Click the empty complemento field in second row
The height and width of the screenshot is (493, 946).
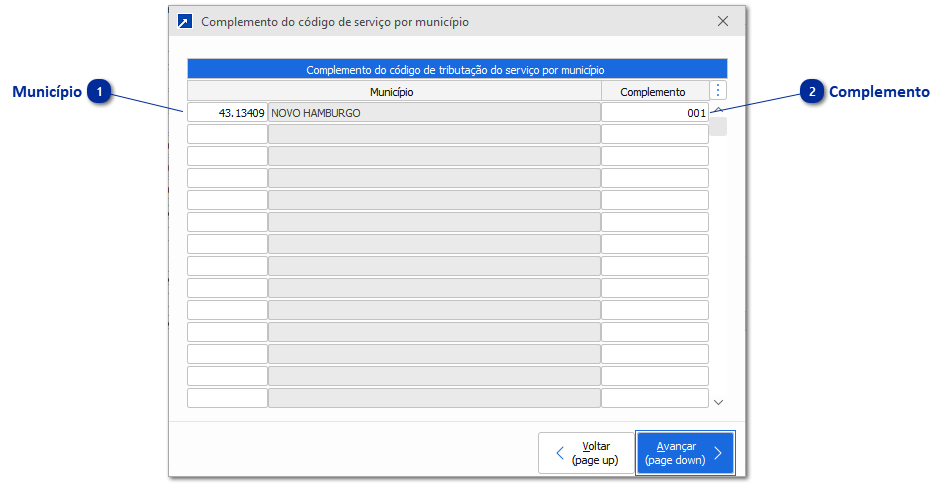(x=654, y=135)
